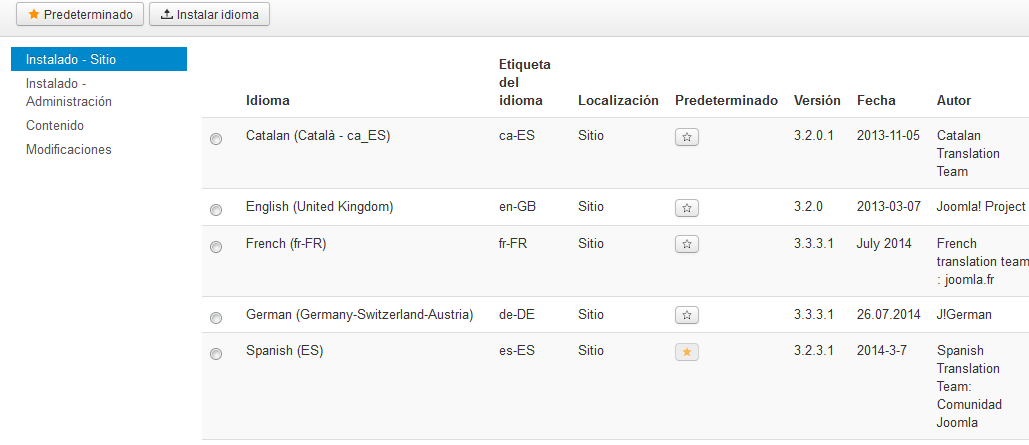Choose the French (fr-FR) radio button
Image resolution: width=1029 pixels, height=445 pixels.
[x=216, y=247]
